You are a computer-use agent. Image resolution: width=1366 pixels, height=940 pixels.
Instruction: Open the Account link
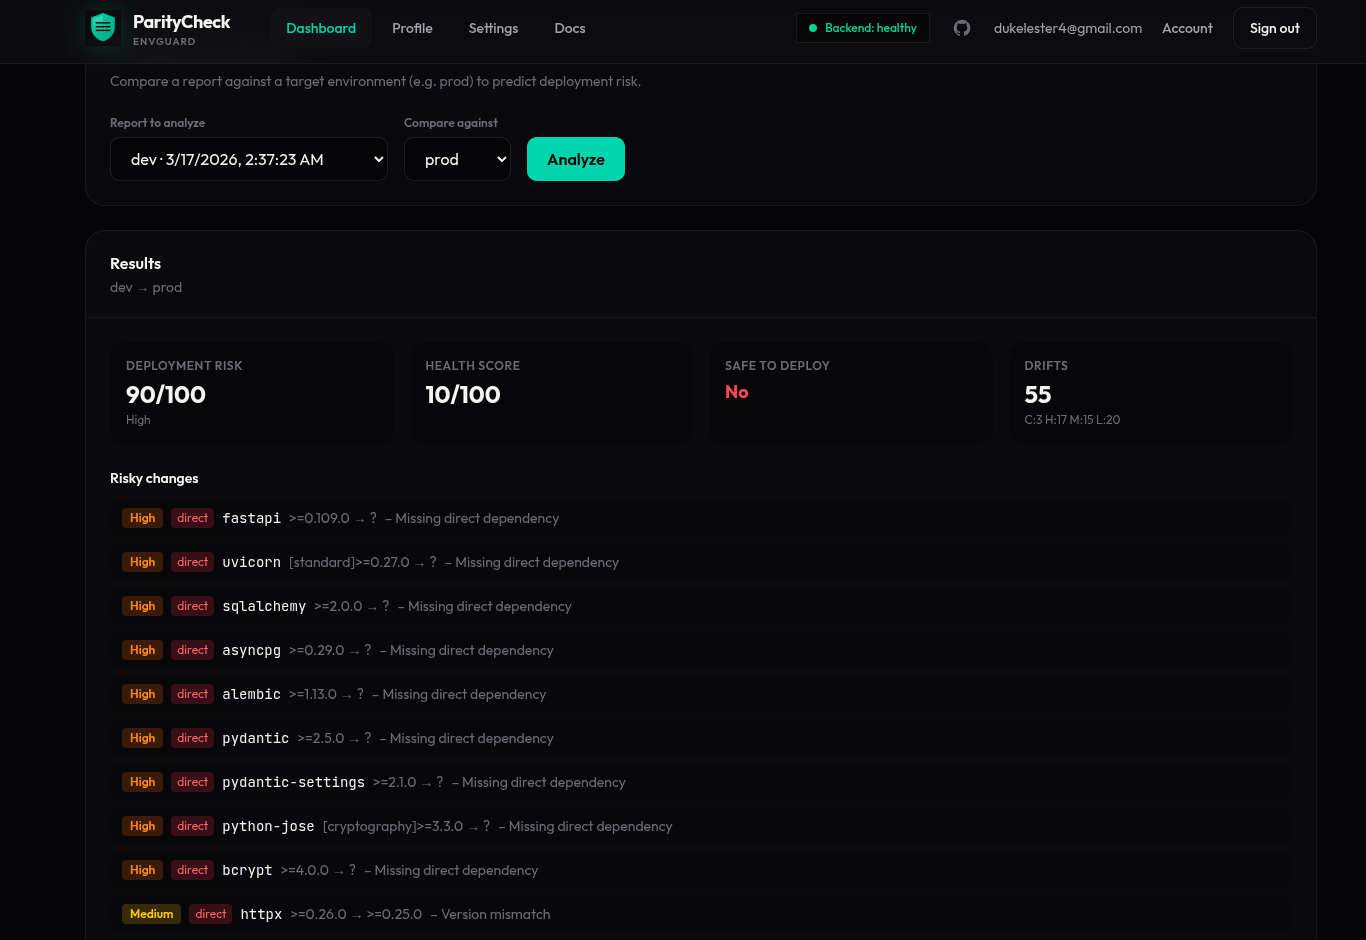[1187, 28]
